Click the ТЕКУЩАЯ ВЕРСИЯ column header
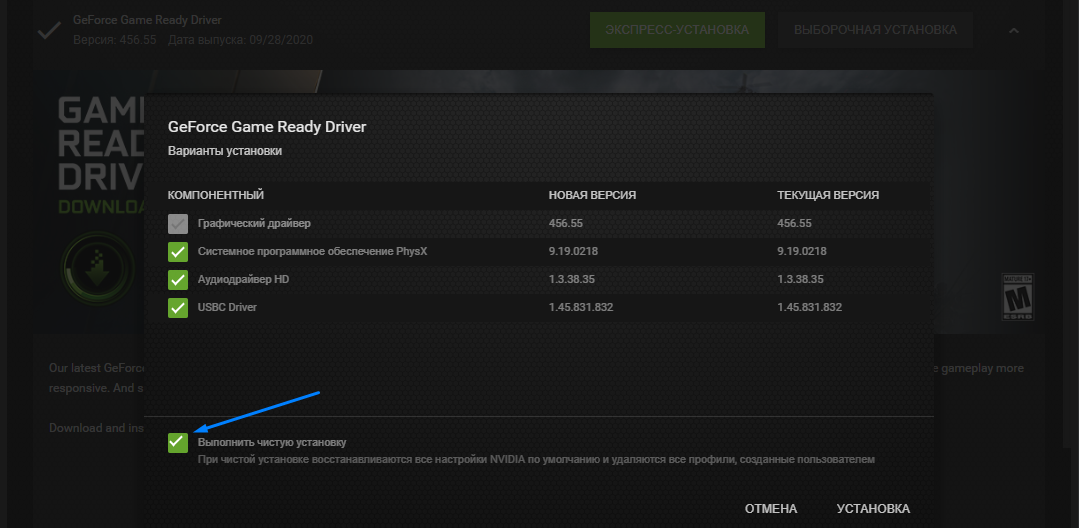This screenshot has height=528, width=1079. point(828,195)
